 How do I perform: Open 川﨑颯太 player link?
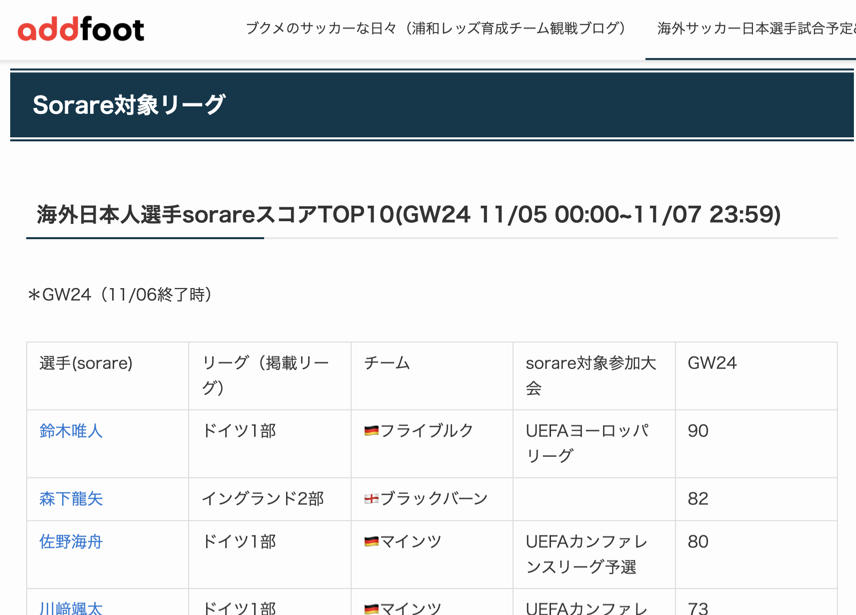[x=71, y=607]
